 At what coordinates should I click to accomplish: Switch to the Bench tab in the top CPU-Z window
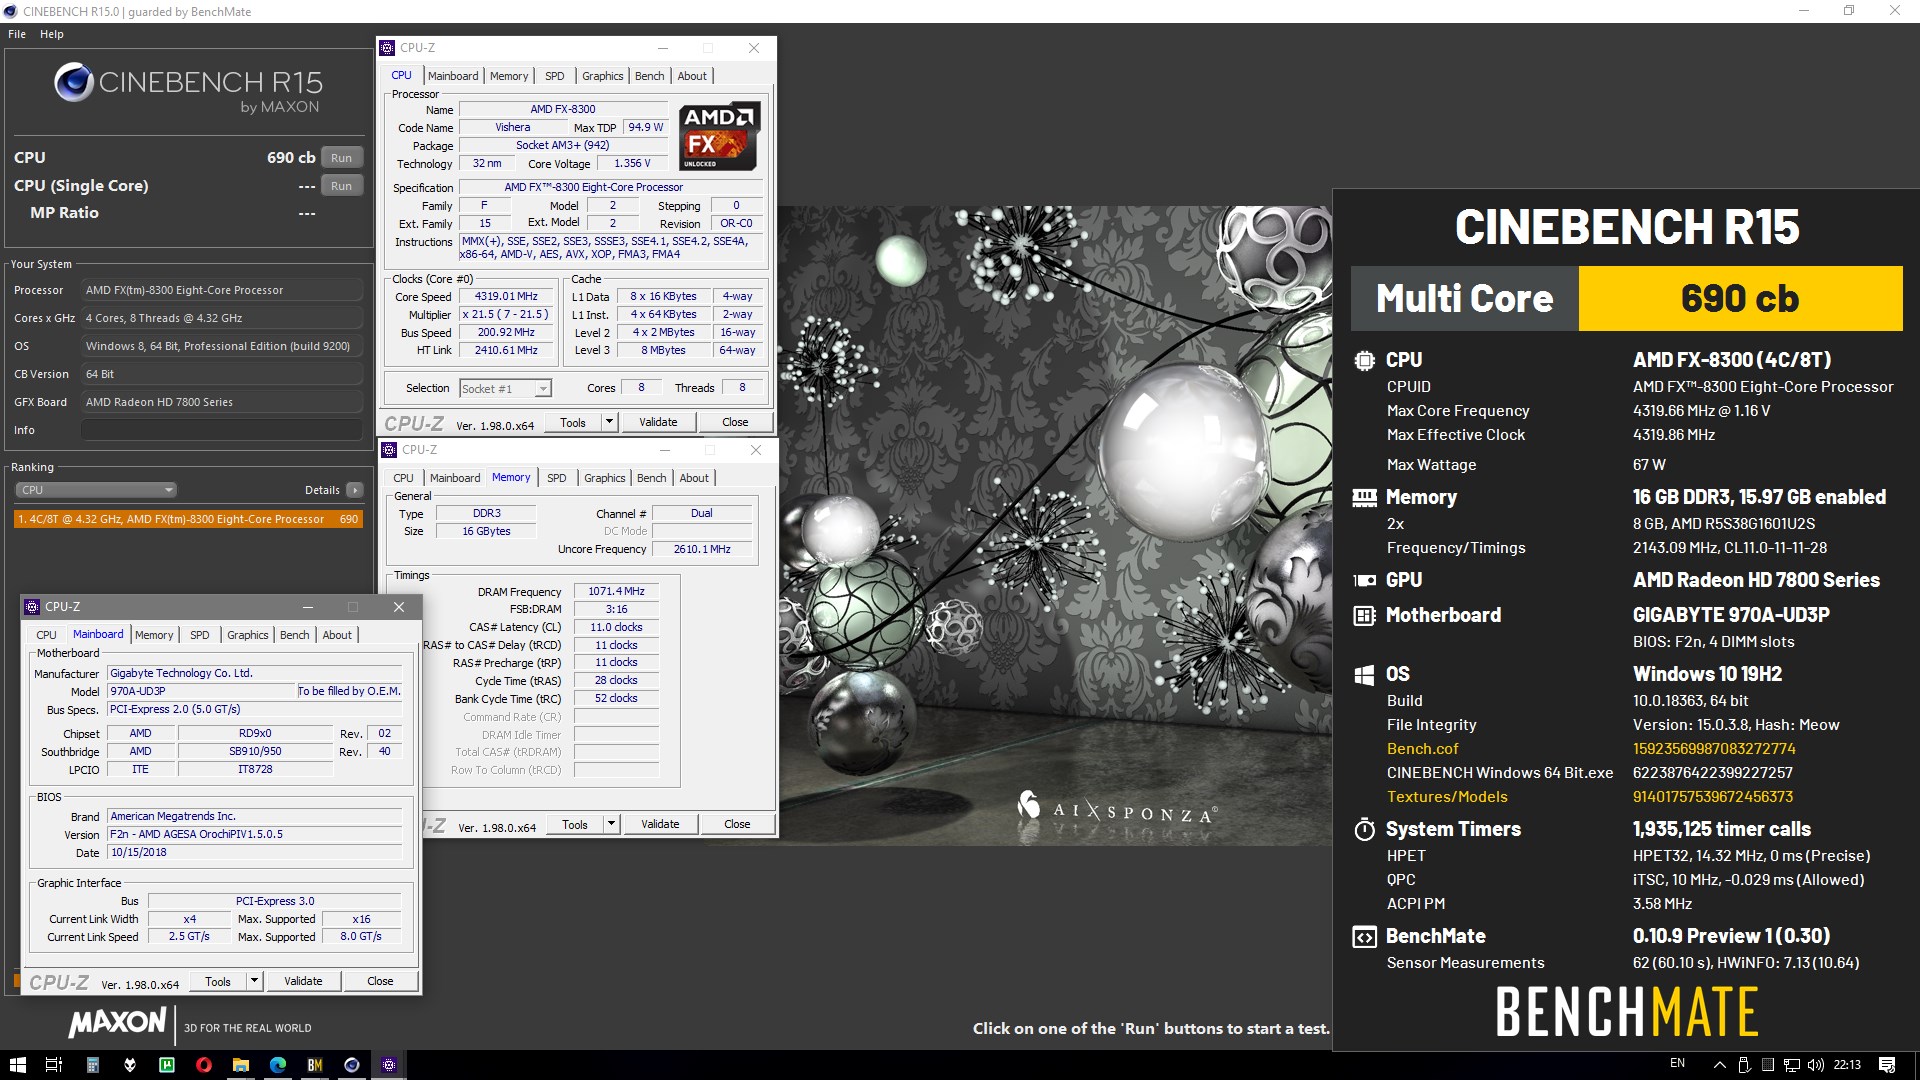[x=649, y=76]
